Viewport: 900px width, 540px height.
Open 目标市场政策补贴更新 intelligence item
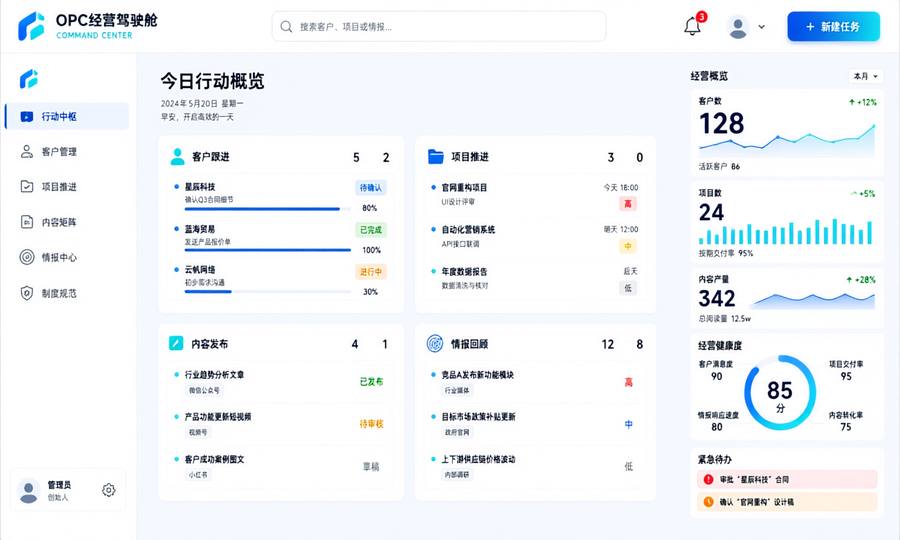537,424
